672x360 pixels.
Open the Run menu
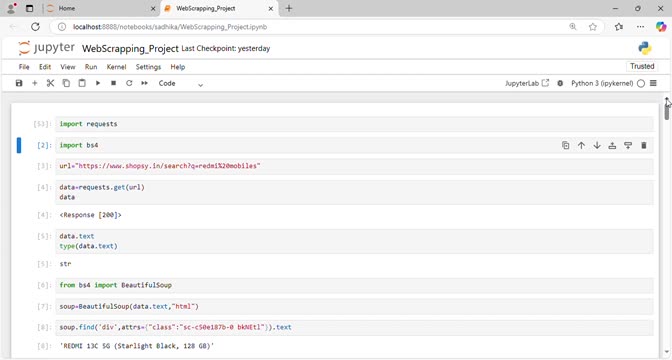(x=91, y=67)
